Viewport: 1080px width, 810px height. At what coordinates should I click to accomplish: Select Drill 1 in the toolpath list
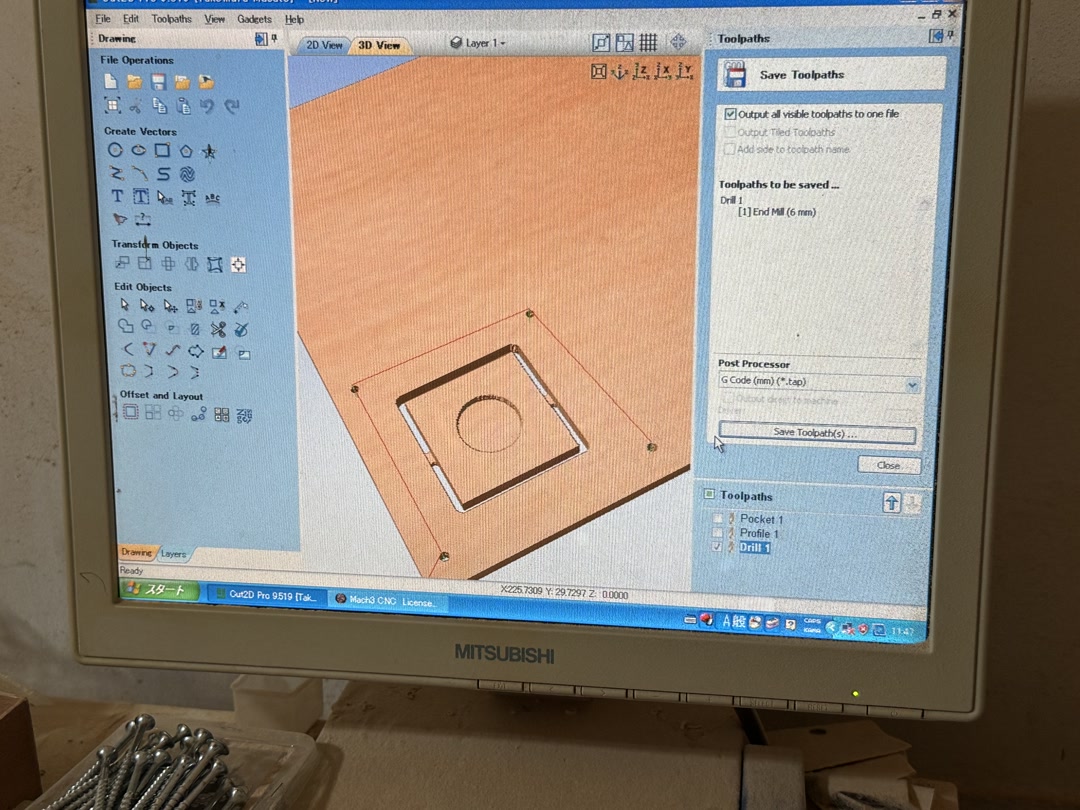tap(754, 547)
